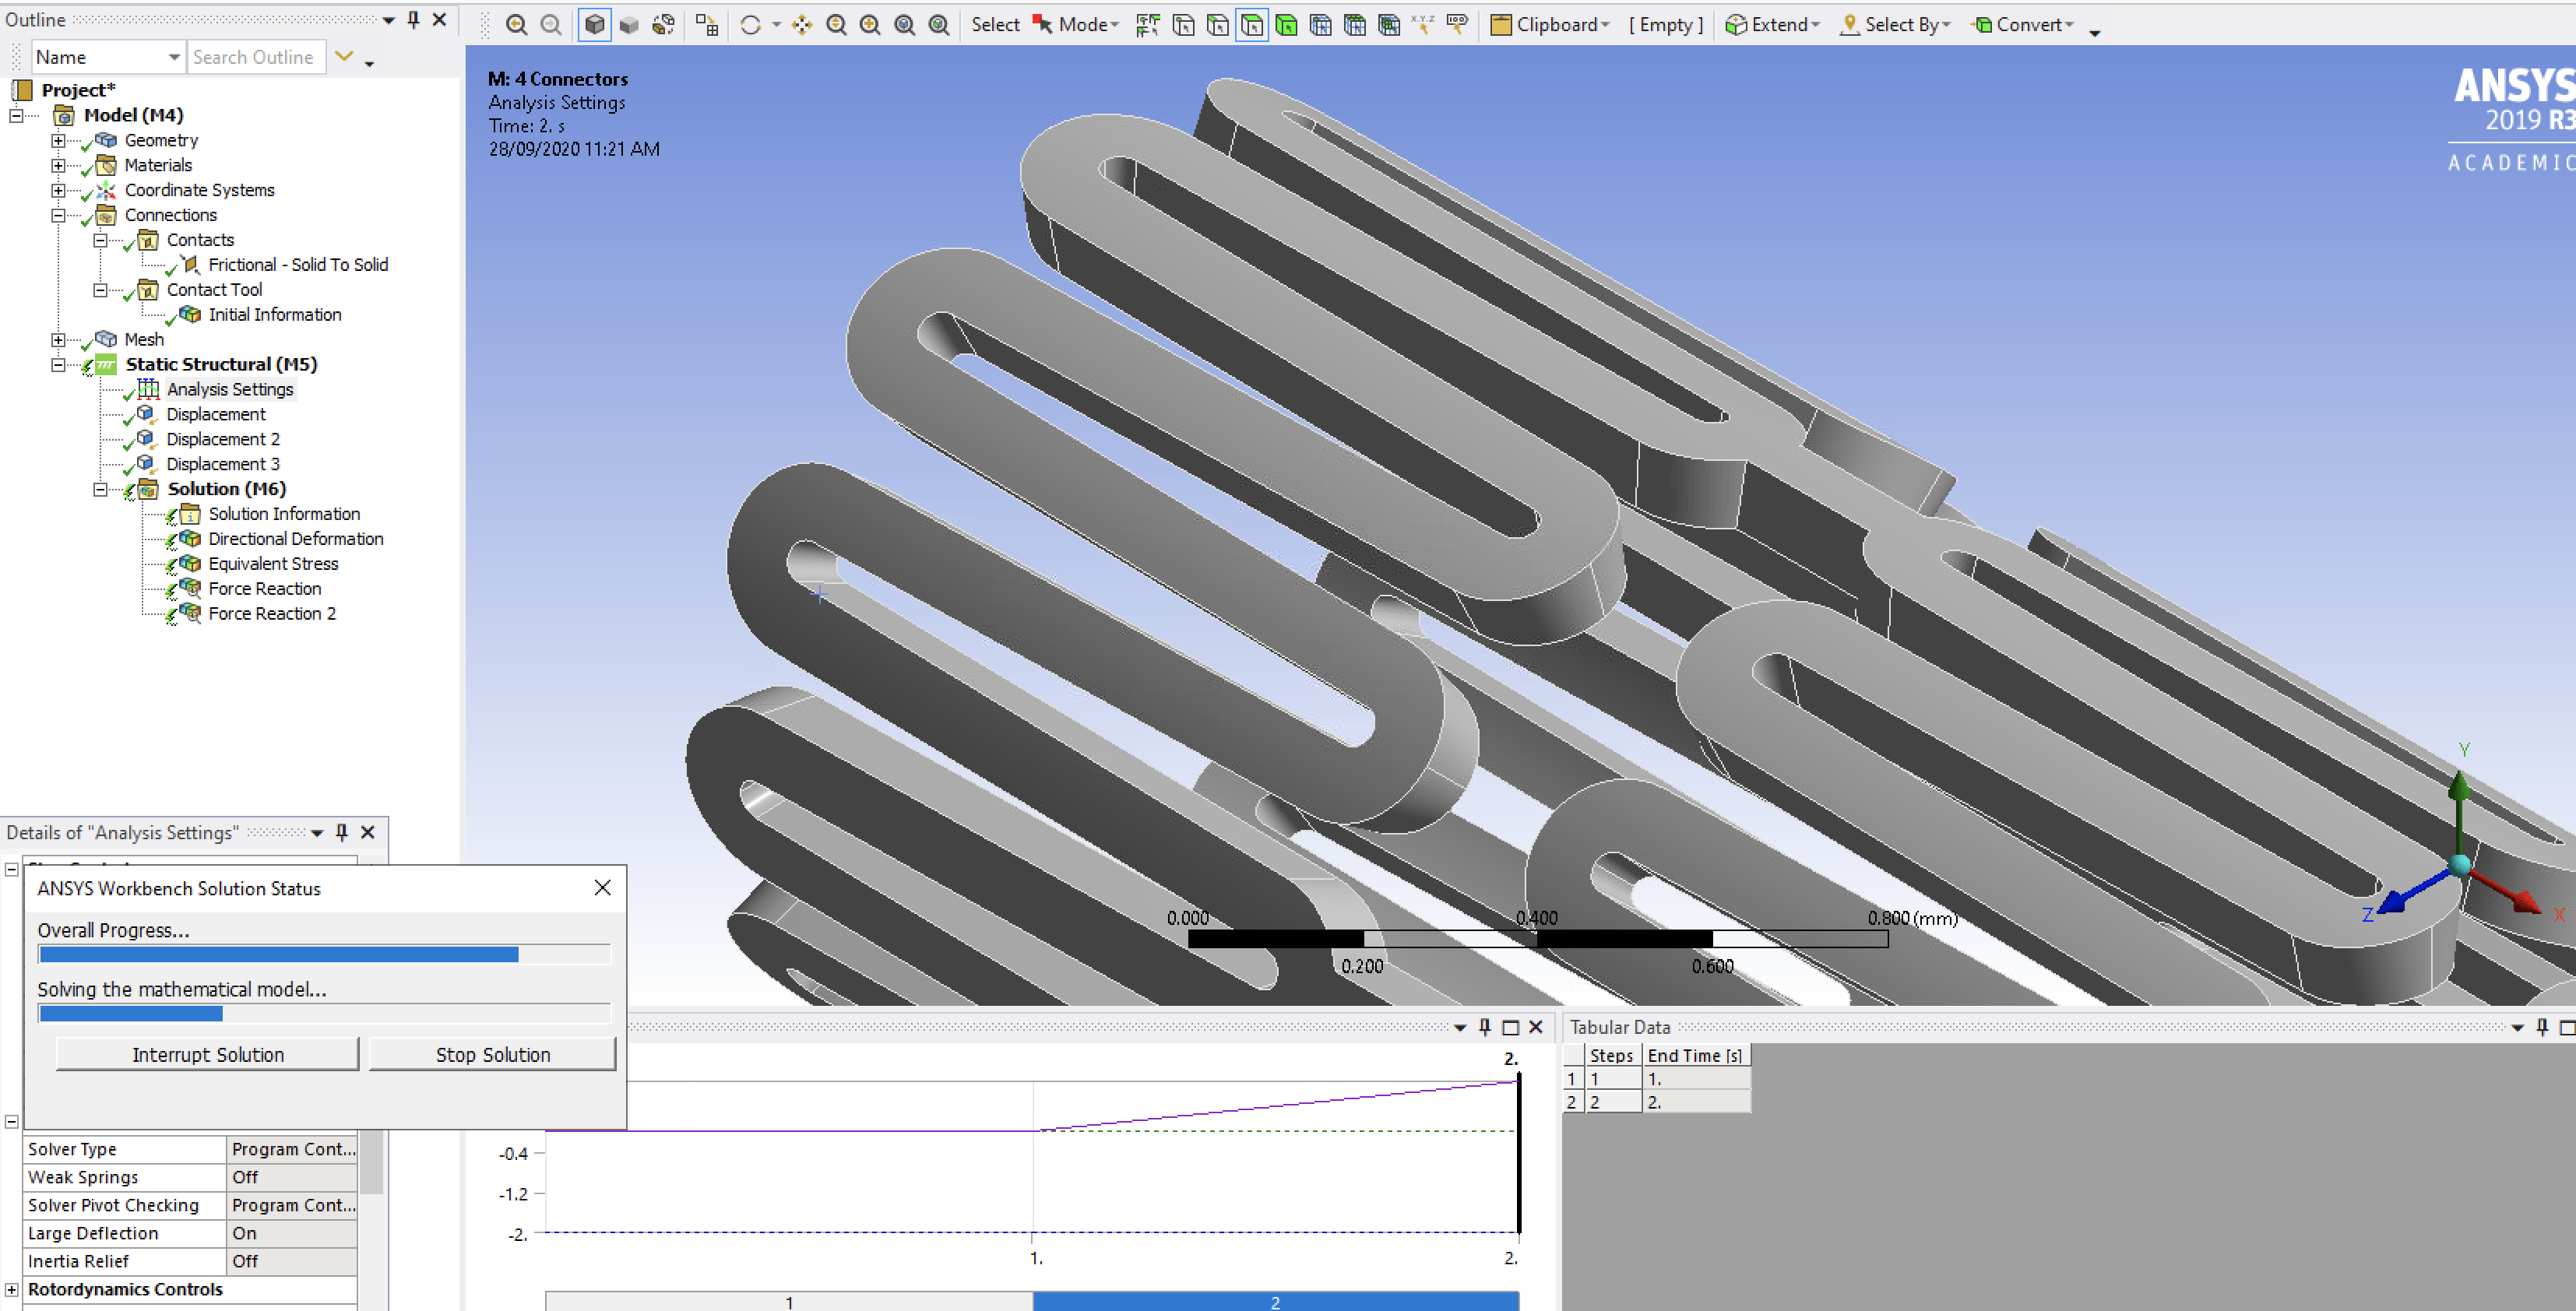
Task: Enable the Face selection filter
Action: [1252, 25]
